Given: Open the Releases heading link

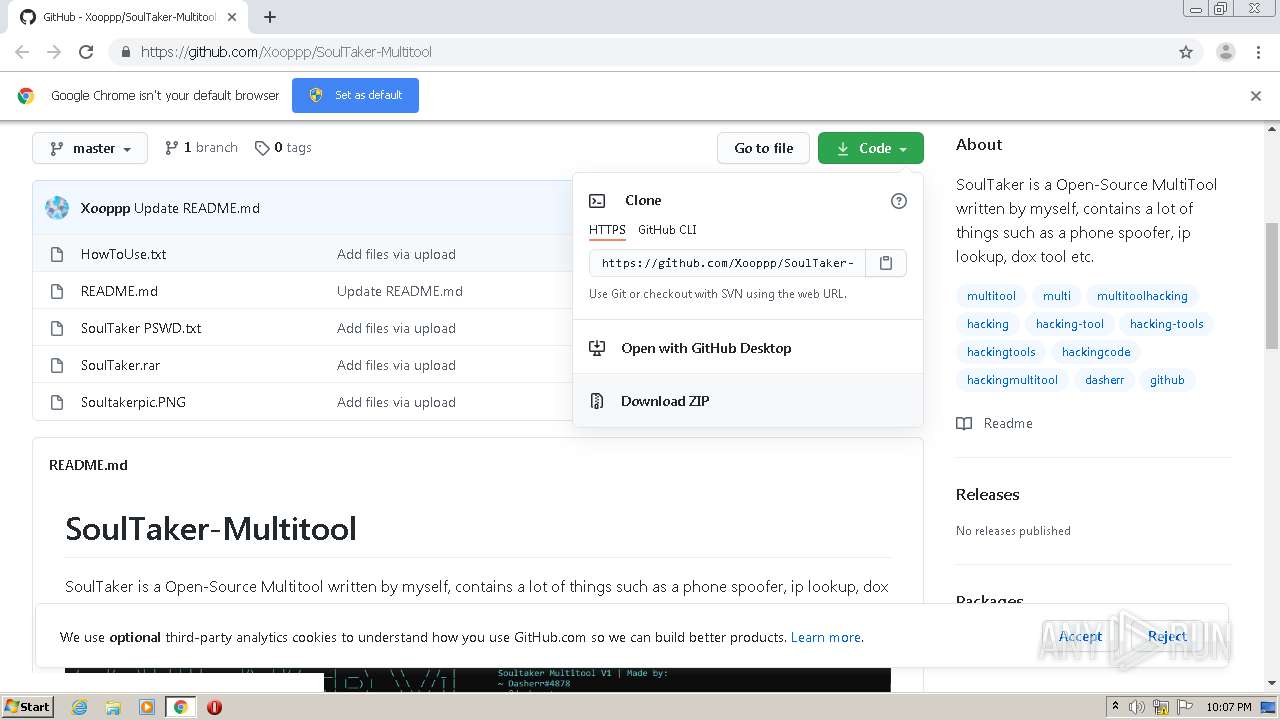Looking at the screenshot, I should pos(987,494).
